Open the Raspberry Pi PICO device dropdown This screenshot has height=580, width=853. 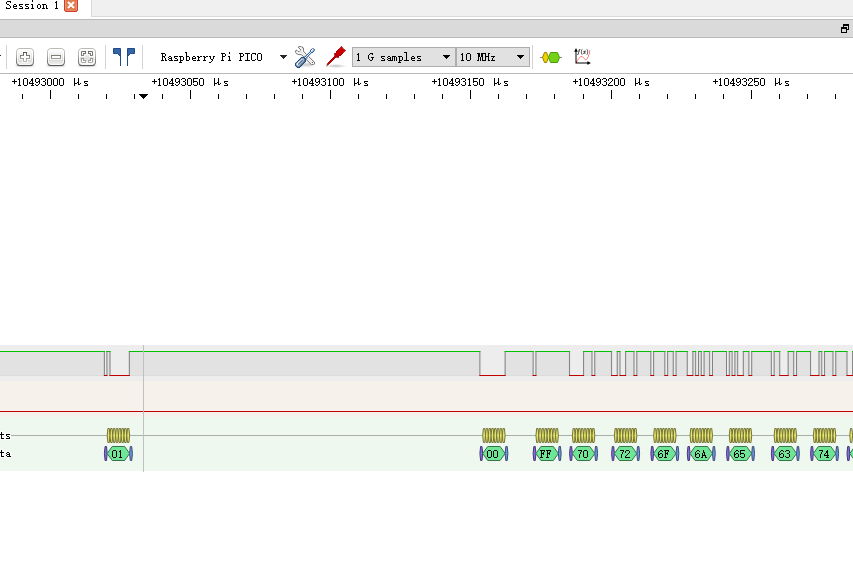click(283, 57)
